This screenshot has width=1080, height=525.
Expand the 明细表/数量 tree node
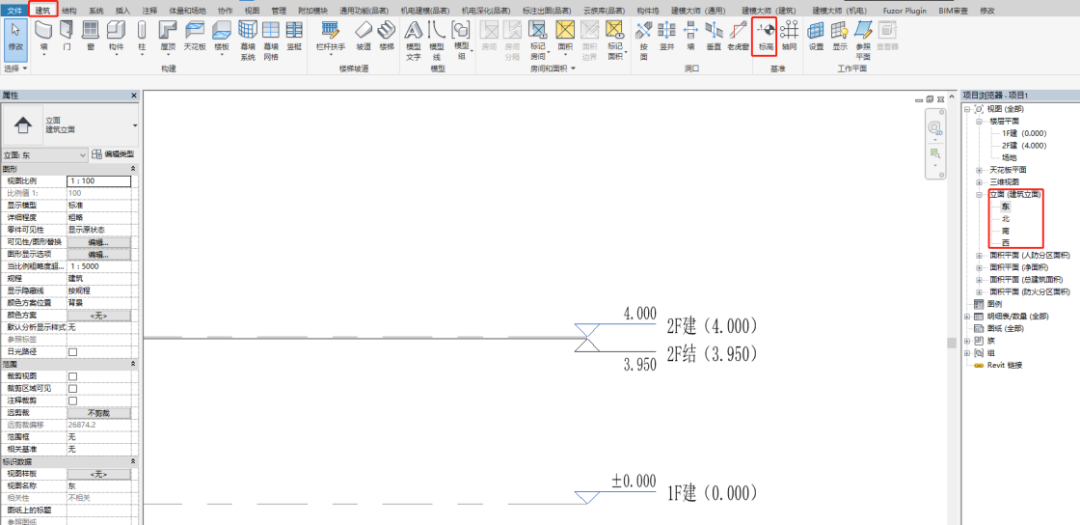pos(967,316)
